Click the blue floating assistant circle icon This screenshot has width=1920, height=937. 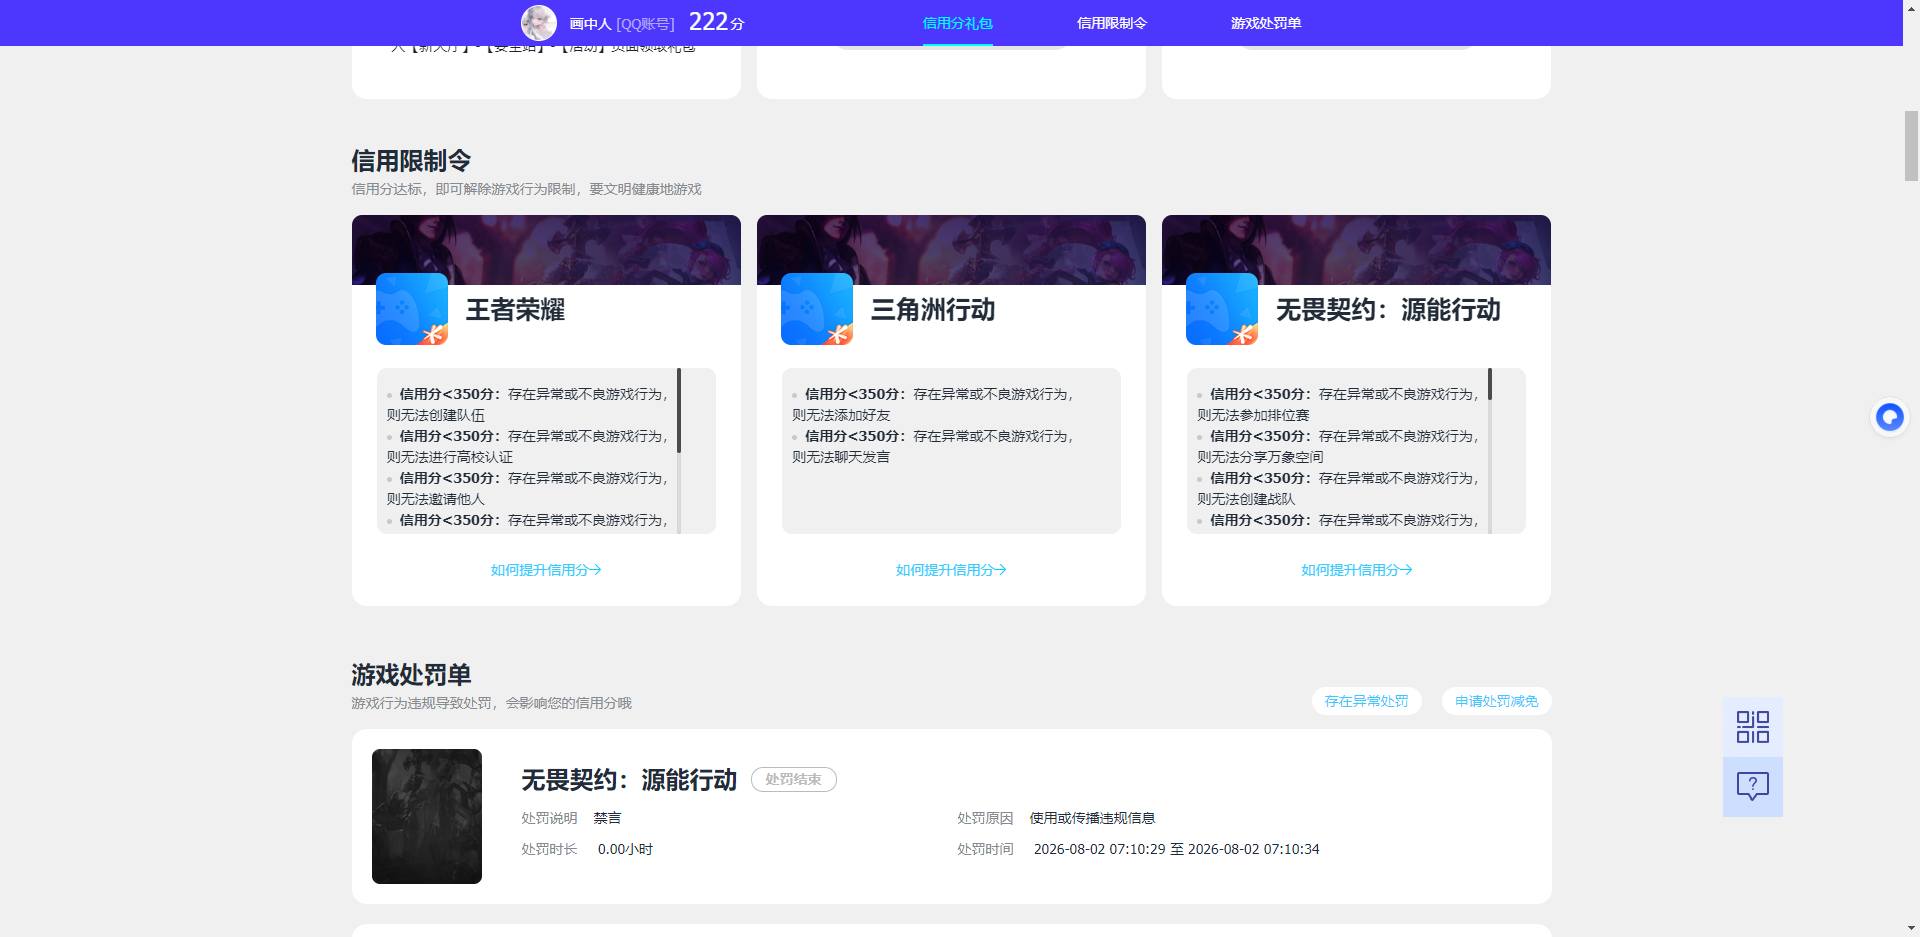[x=1889, y=417]
